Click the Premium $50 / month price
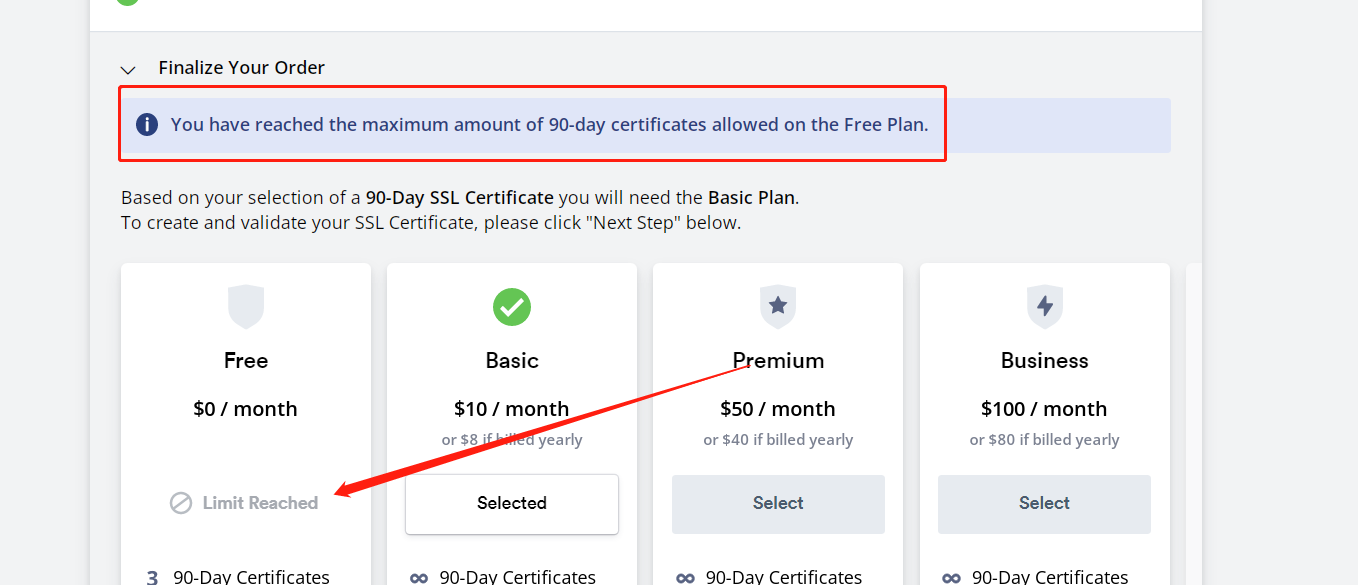1358x585 pixels. (778, 409)
